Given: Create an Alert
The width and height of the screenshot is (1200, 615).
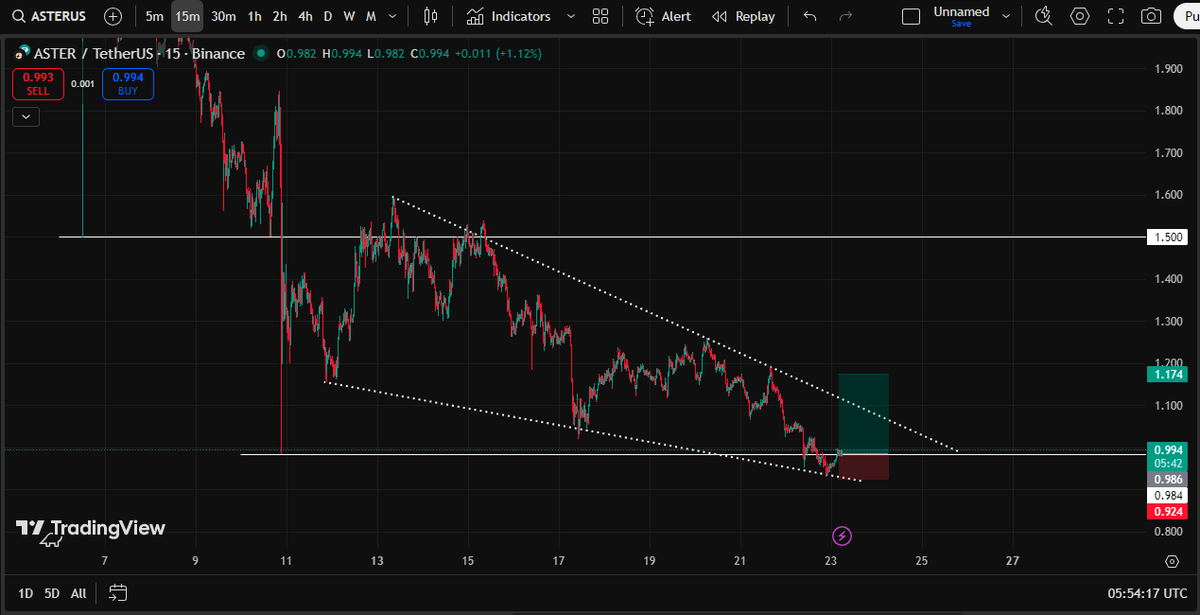Looking at the screenshot, I should pyautogui.click(x=663, y=17).
